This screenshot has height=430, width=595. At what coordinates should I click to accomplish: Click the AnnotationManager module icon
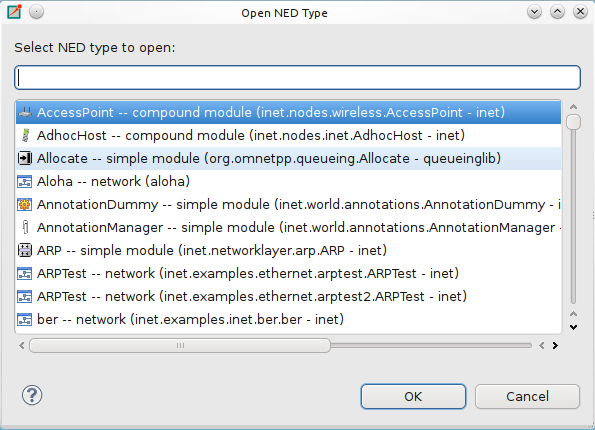coord(25,227)
